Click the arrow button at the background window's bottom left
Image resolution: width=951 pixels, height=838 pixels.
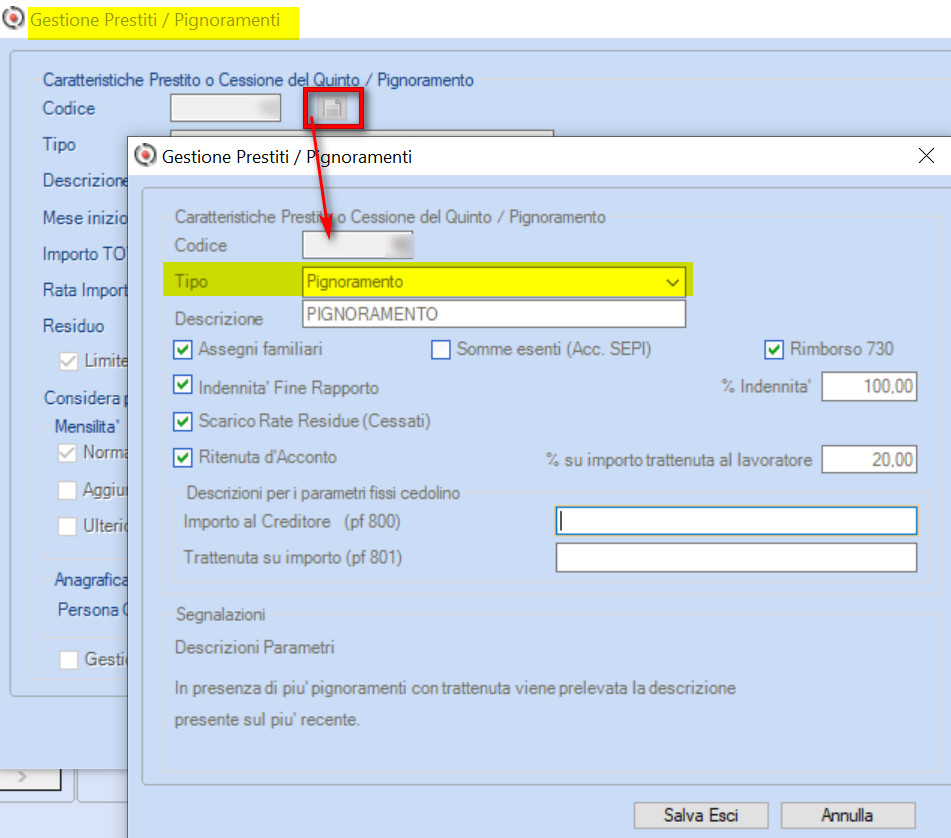[30, 778]
